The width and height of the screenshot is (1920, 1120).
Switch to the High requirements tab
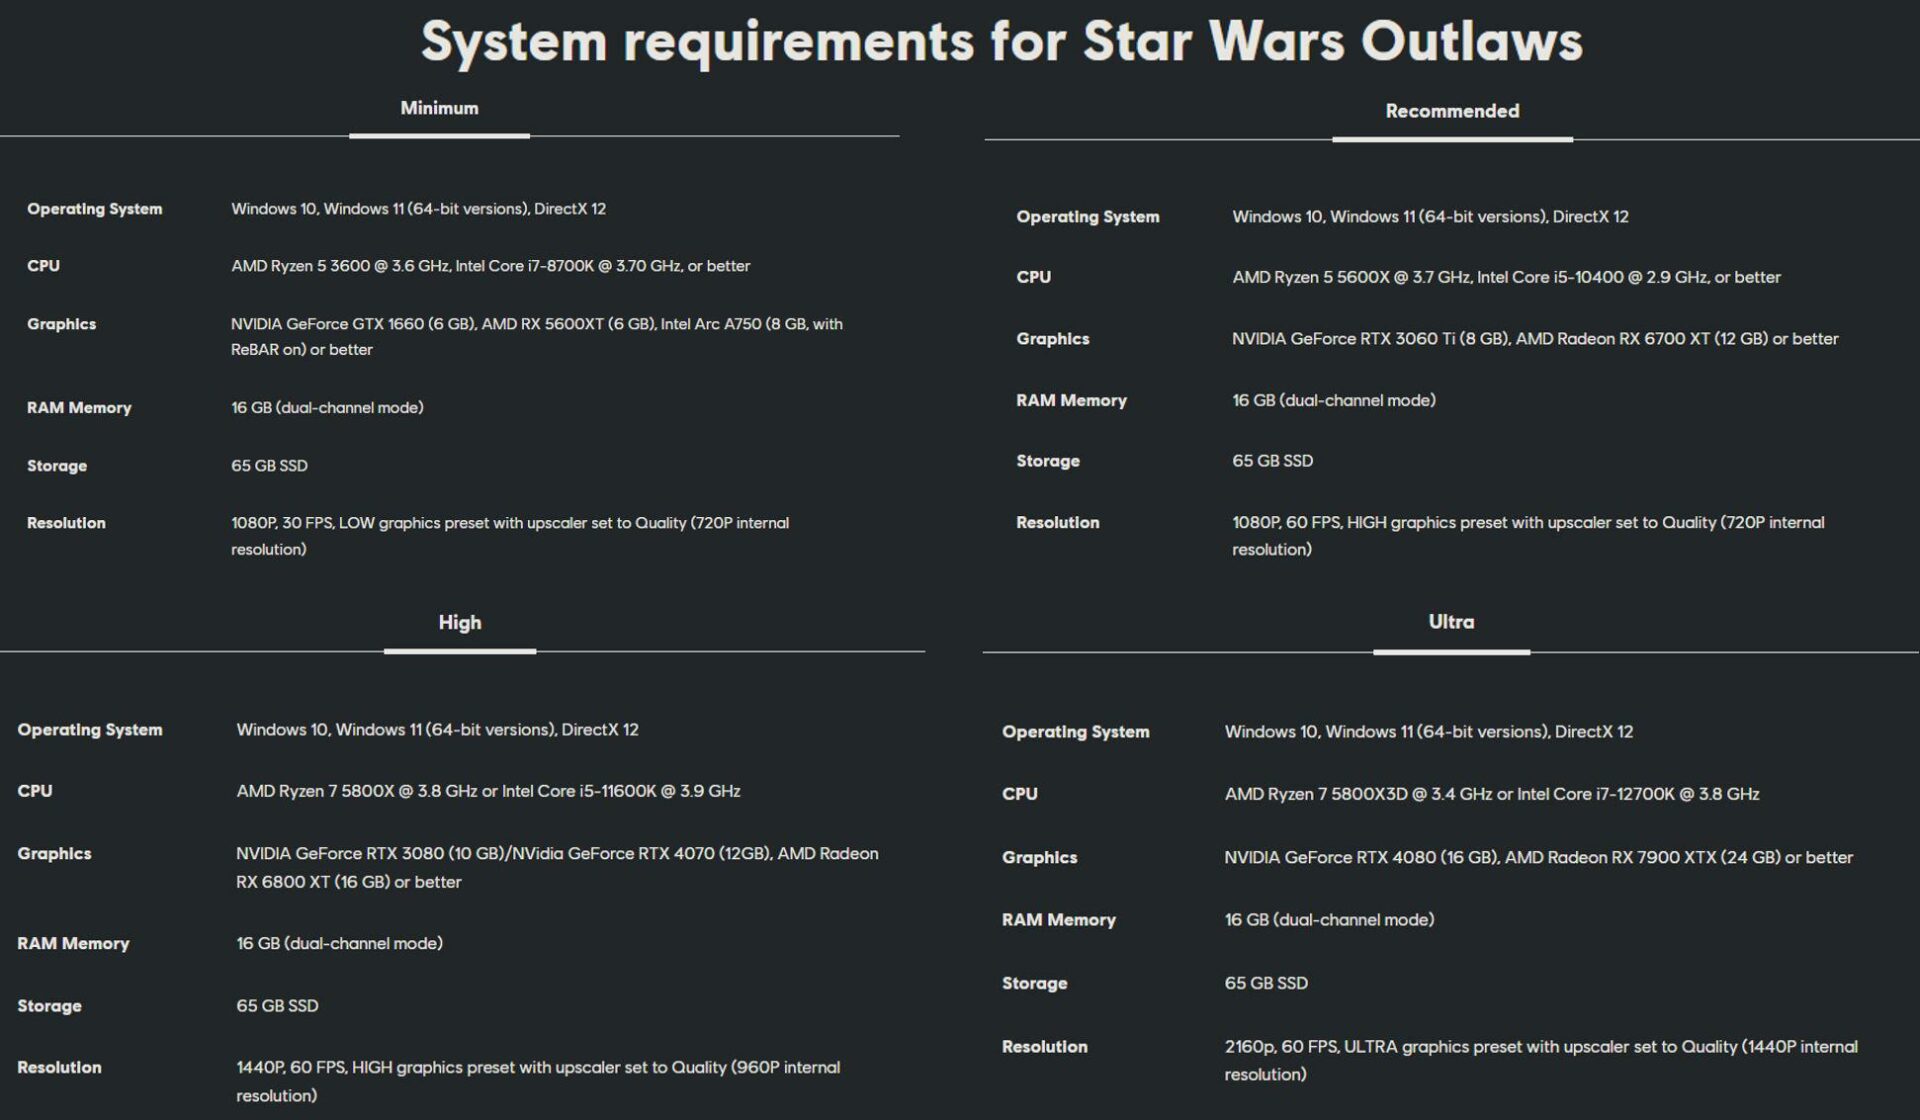pyautogui.click(x=460, y=621)
